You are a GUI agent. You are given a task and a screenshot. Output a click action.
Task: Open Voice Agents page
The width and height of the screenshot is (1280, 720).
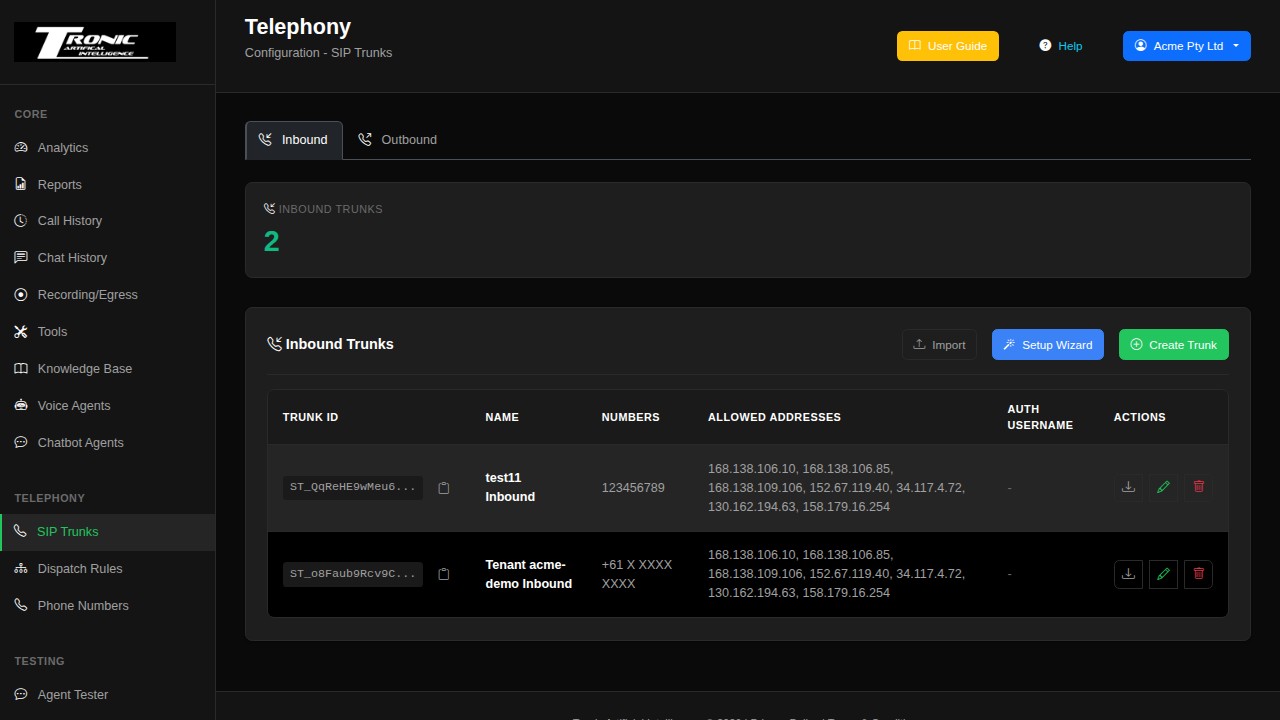[x=107, y=406]
